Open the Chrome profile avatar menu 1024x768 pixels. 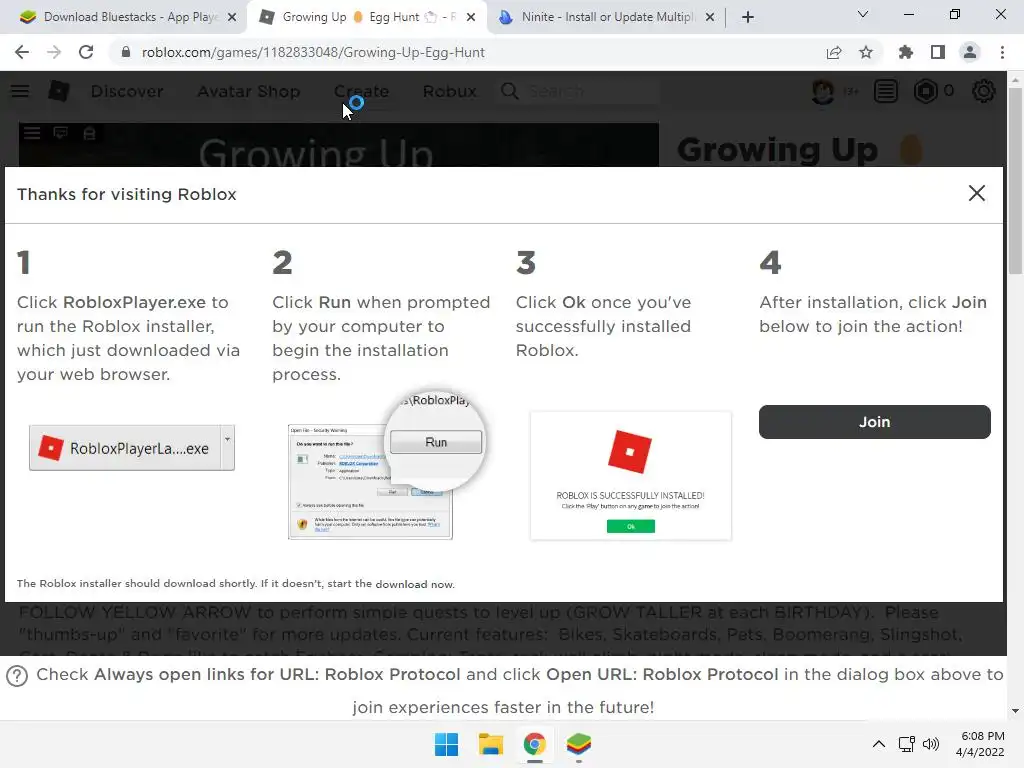970,52
